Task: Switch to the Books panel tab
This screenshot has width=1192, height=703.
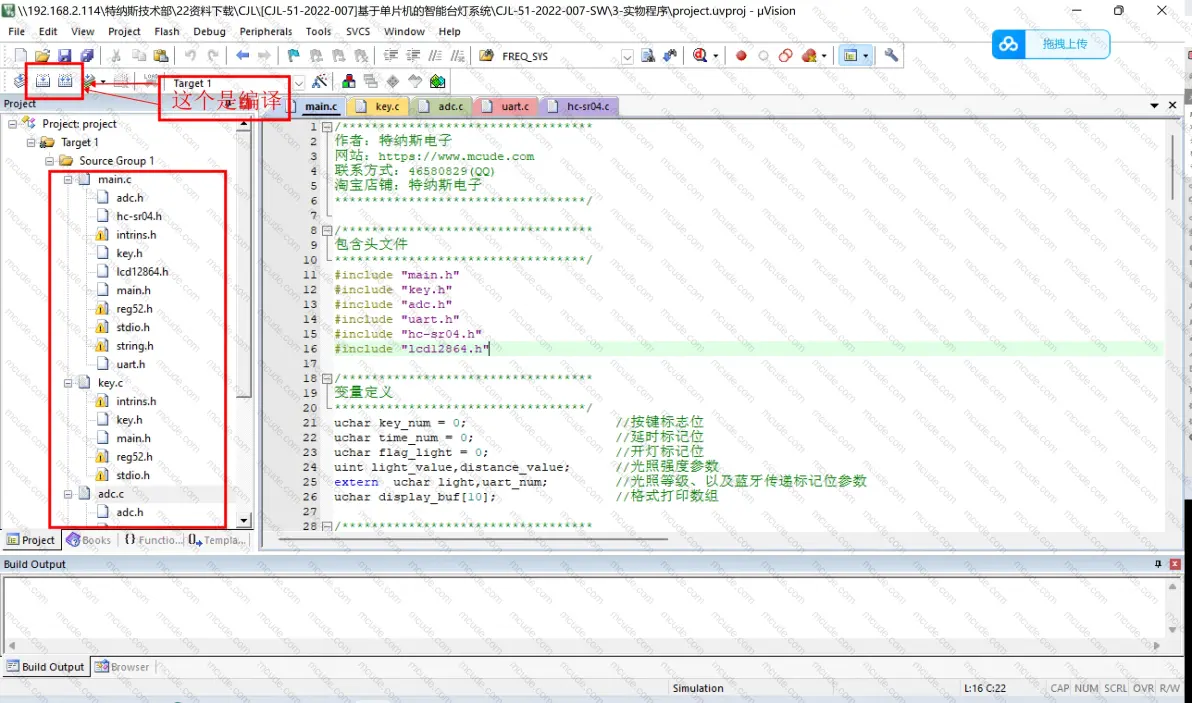Action: (x=89, y=540)
